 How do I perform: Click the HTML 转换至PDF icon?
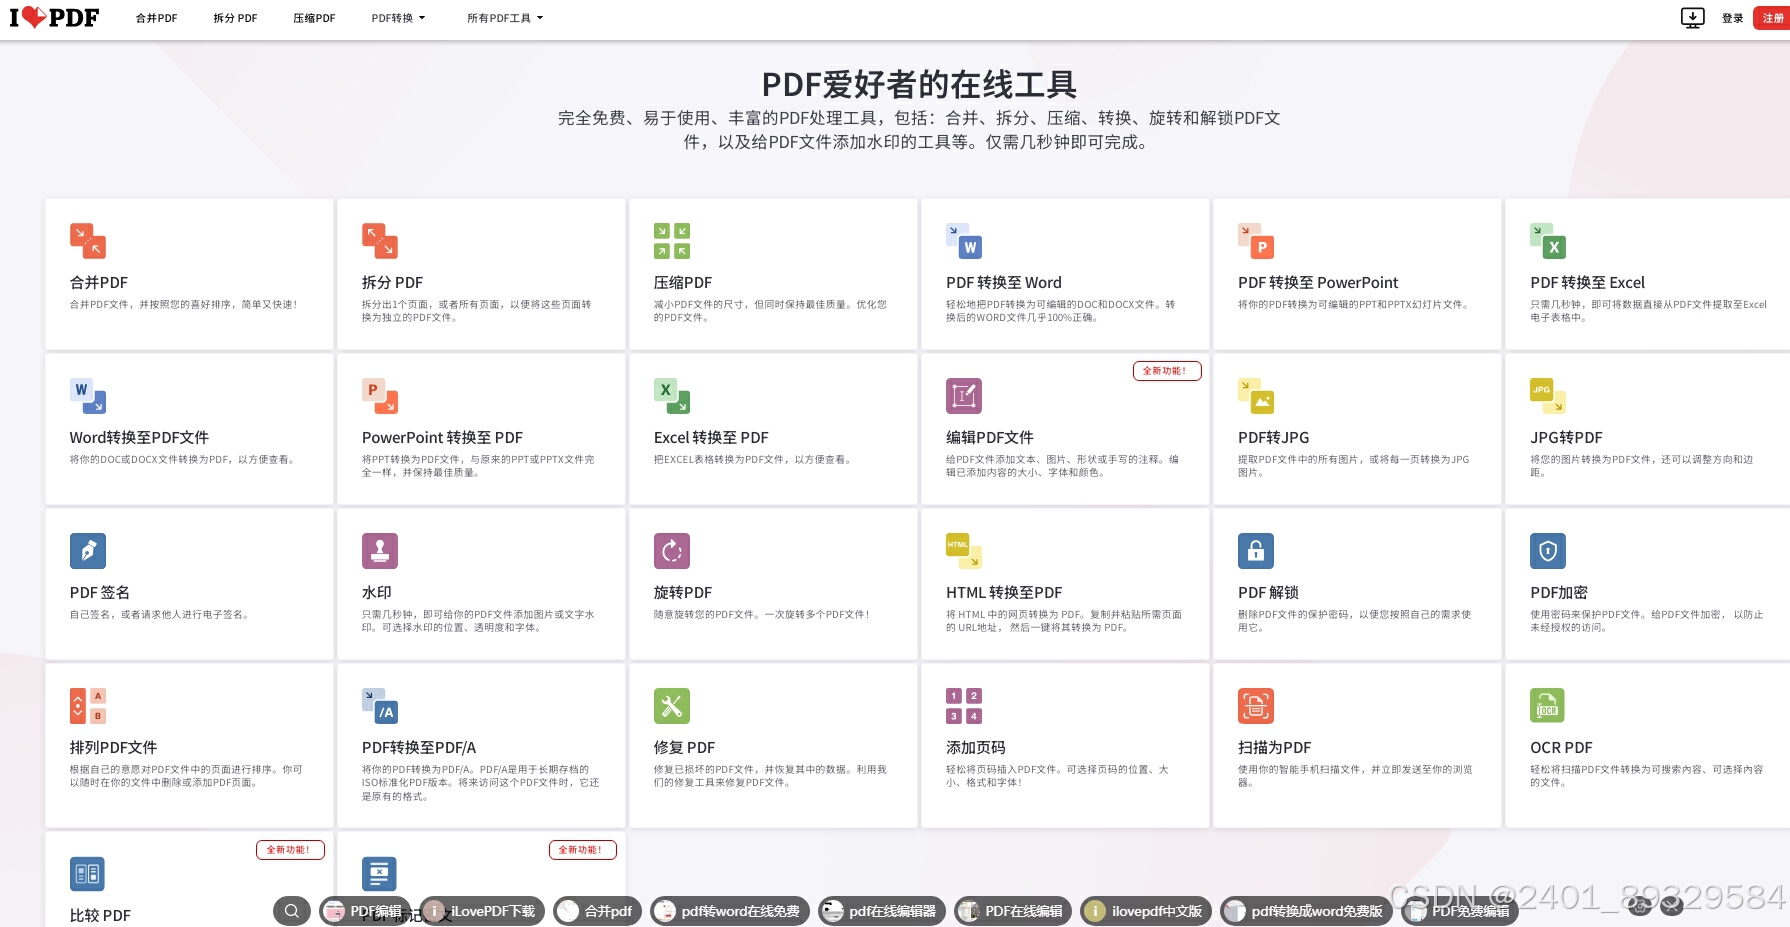(964, 551)
